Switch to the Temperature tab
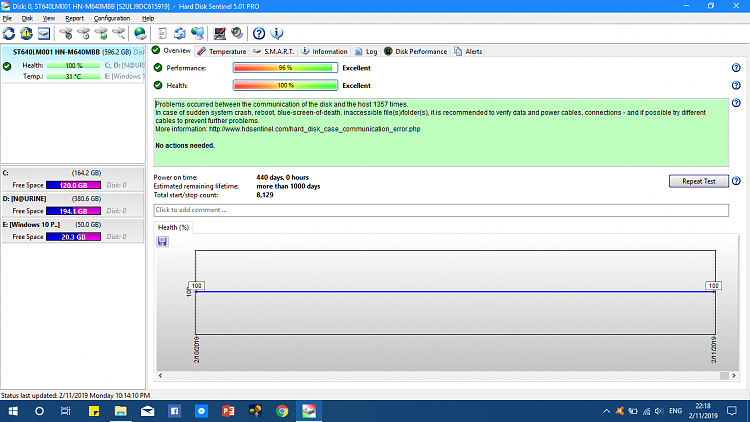750x422 pixels. click(222, 51)
